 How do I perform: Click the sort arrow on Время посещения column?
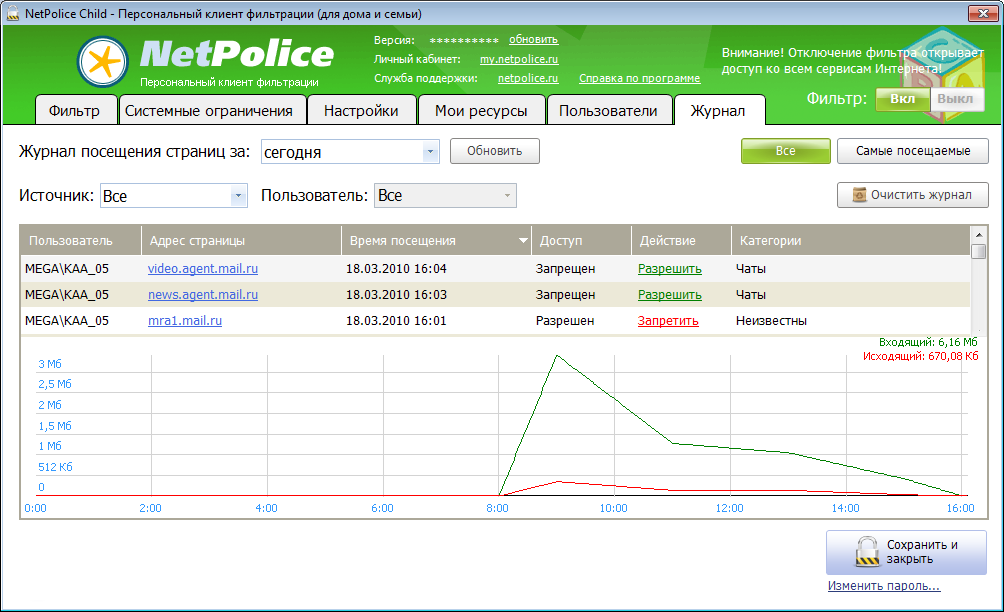523,241
